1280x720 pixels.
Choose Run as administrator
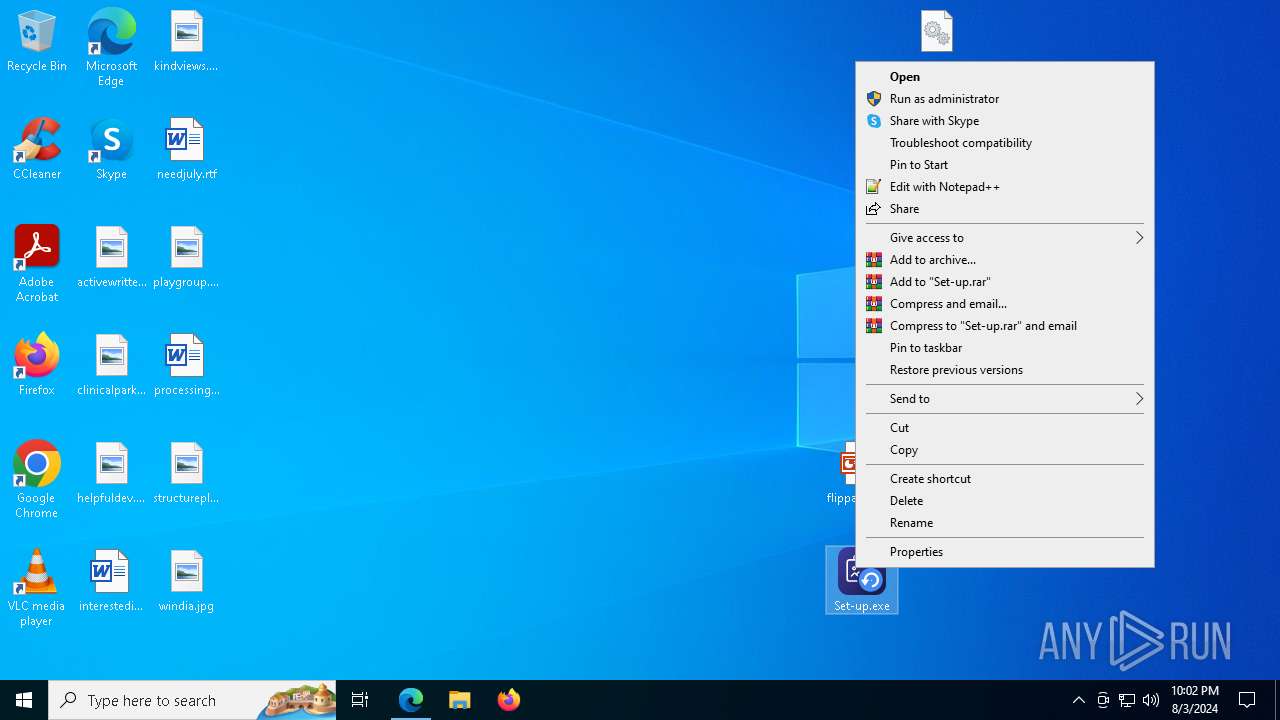coord(1005,99)
